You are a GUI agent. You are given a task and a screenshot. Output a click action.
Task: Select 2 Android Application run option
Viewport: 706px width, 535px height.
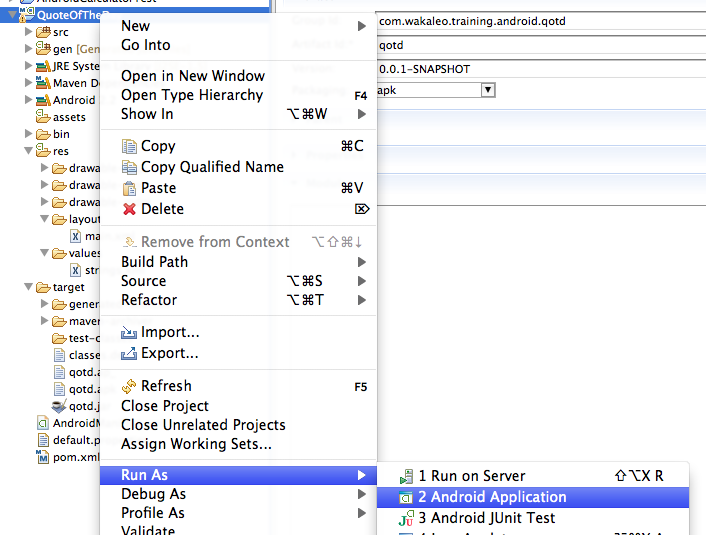tap(533, 497)
